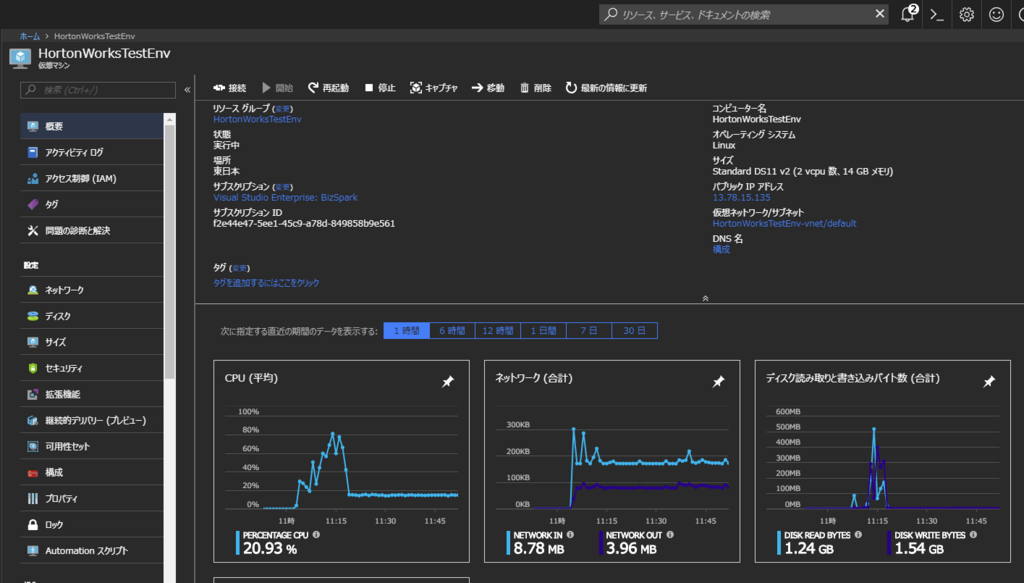Select the 6 時間 time range
The height and width of the screenshot is (583, 1024).
452,330
